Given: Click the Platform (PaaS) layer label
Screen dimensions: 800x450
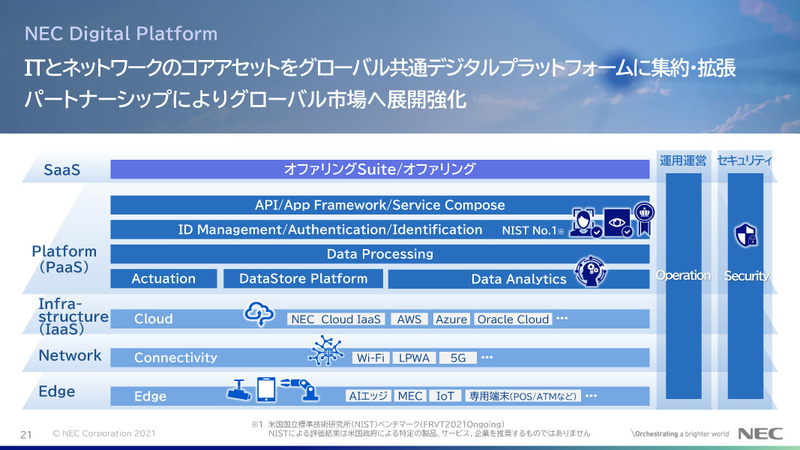Looking at the screenshot, I should tap(64, 259).
